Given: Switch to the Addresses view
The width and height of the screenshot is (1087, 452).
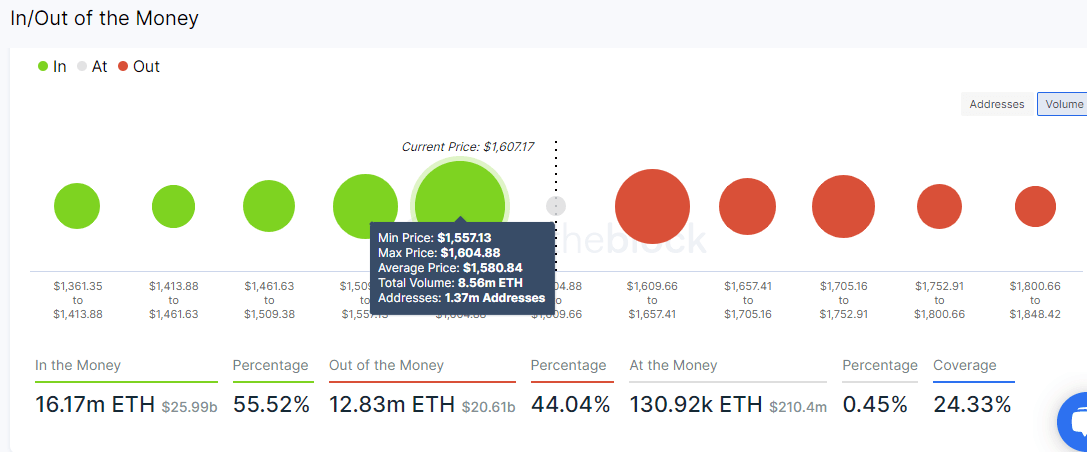Looking at the screenshot, I should click(x=997, y=104).
